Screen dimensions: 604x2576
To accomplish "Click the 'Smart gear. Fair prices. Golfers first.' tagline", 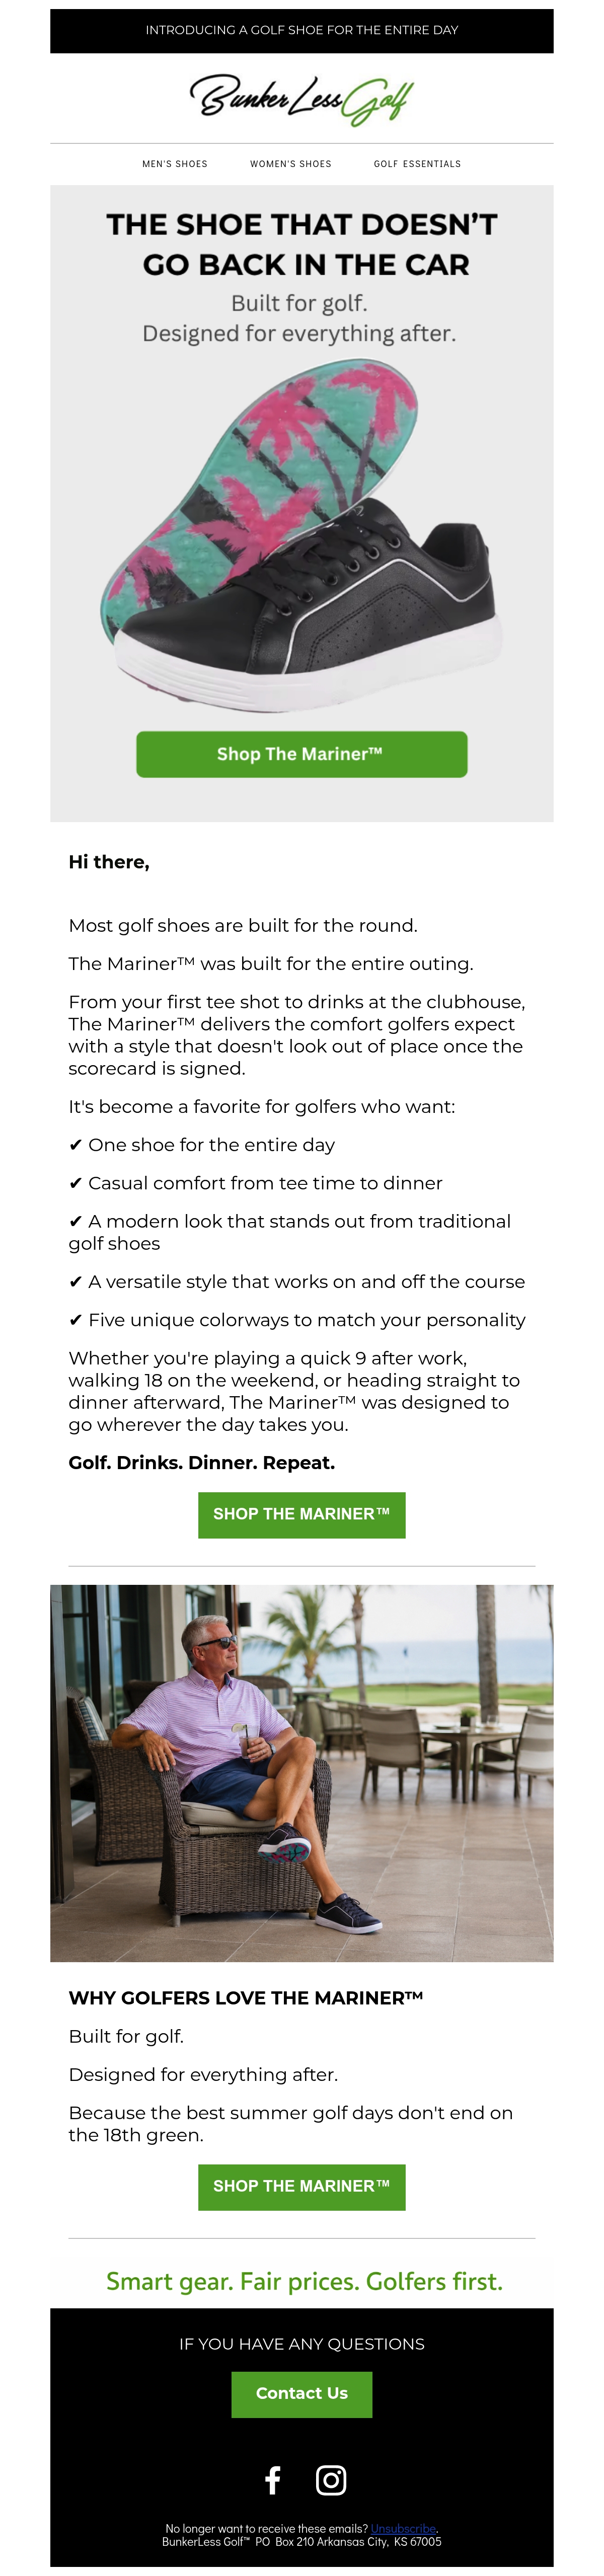I will tap(304, 2281).
